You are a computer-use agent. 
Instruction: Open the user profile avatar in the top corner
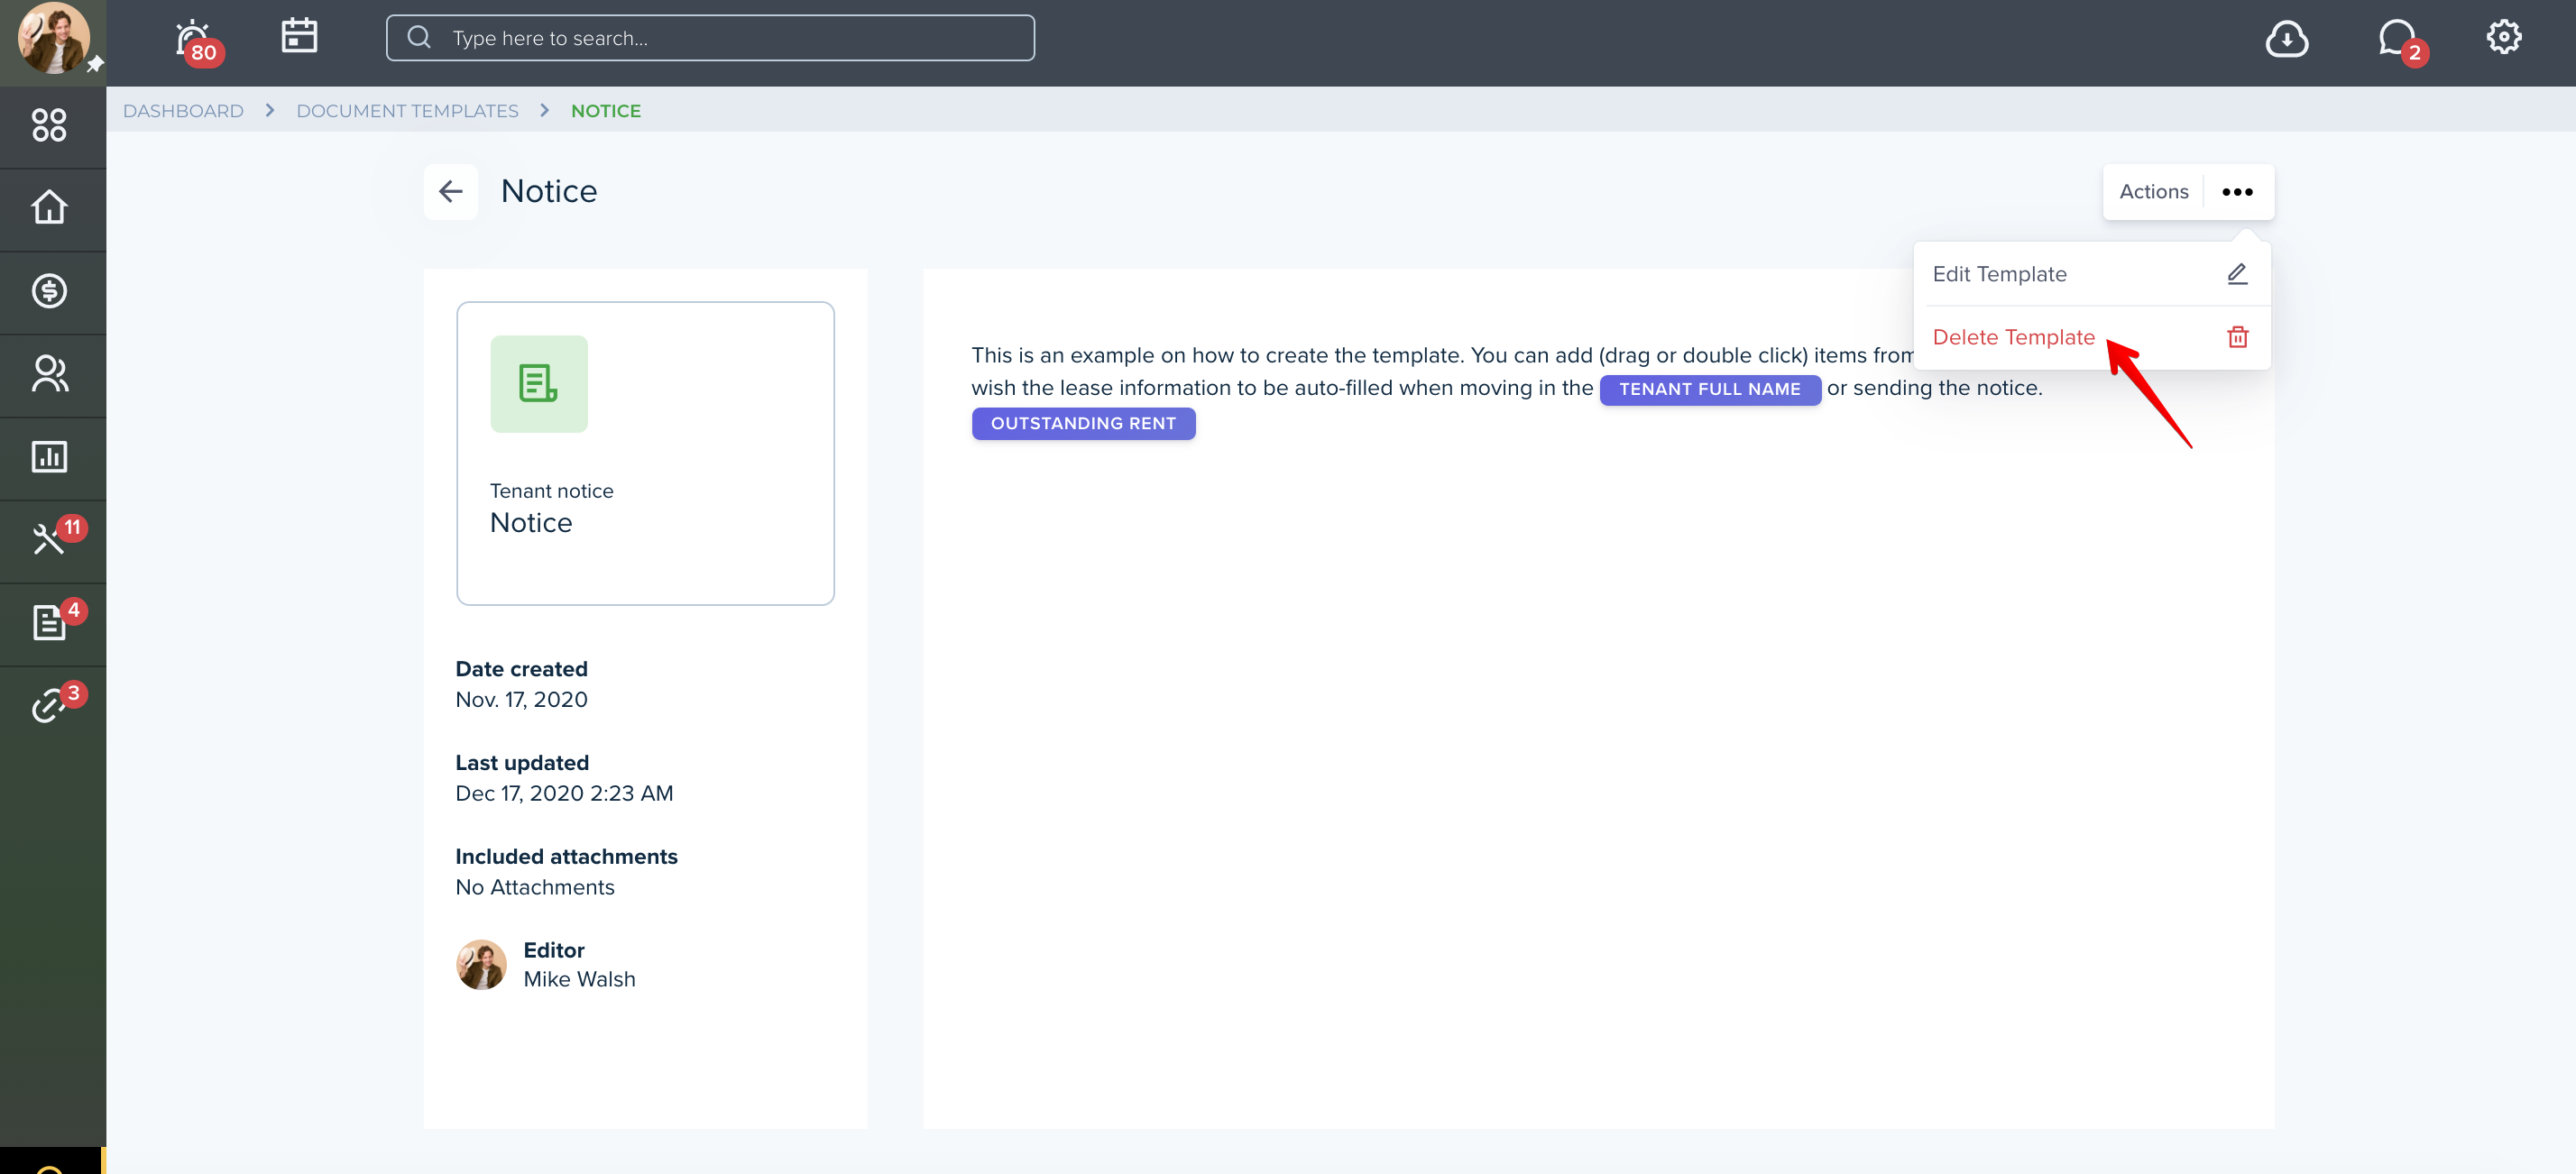pyautogui.click(x=53, y=38)
